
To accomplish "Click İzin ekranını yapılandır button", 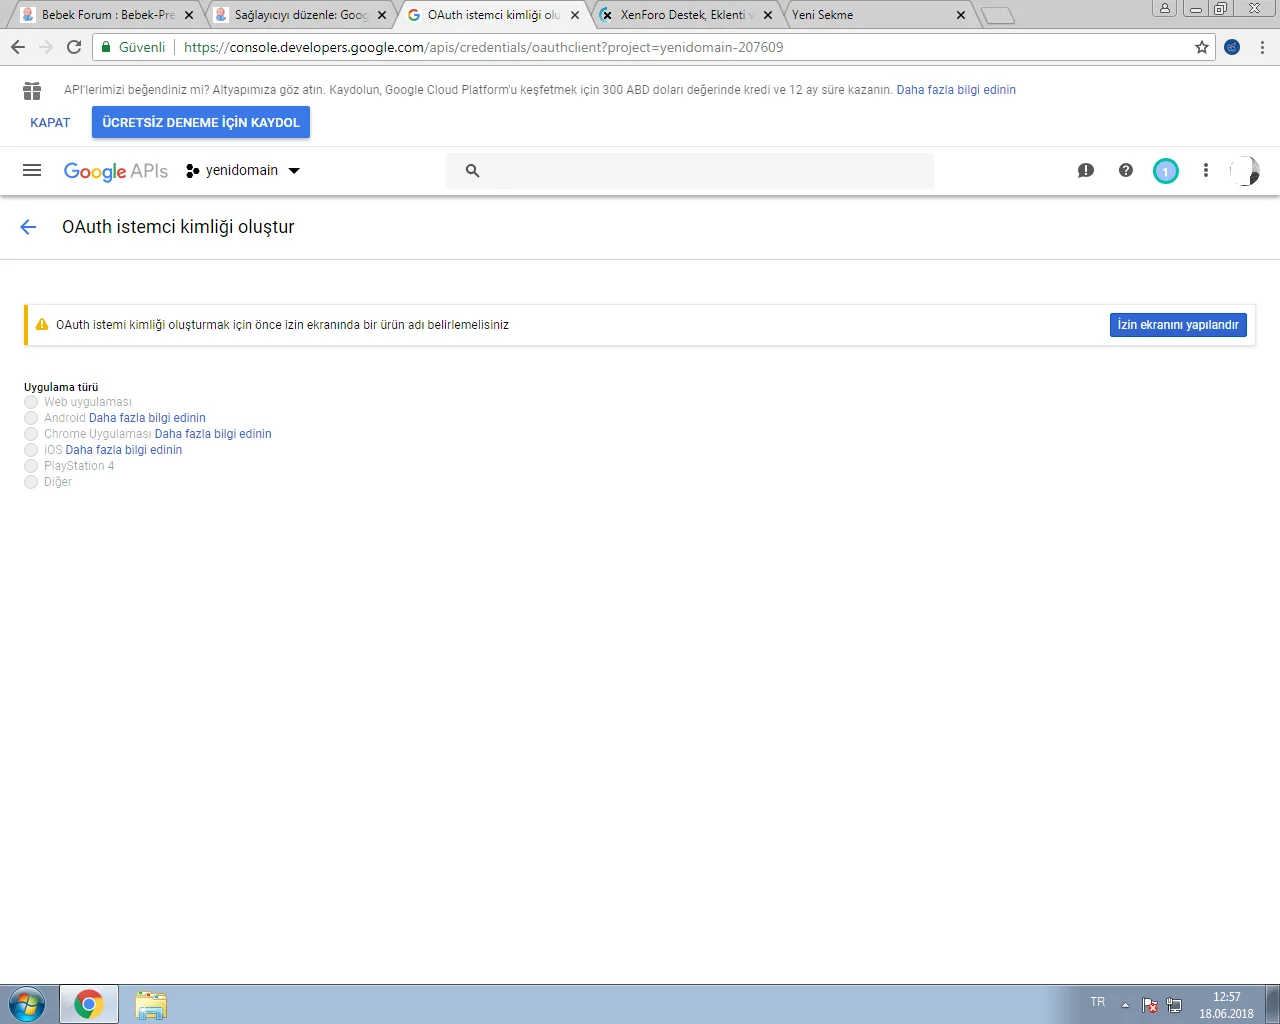I will (1178, 324).
